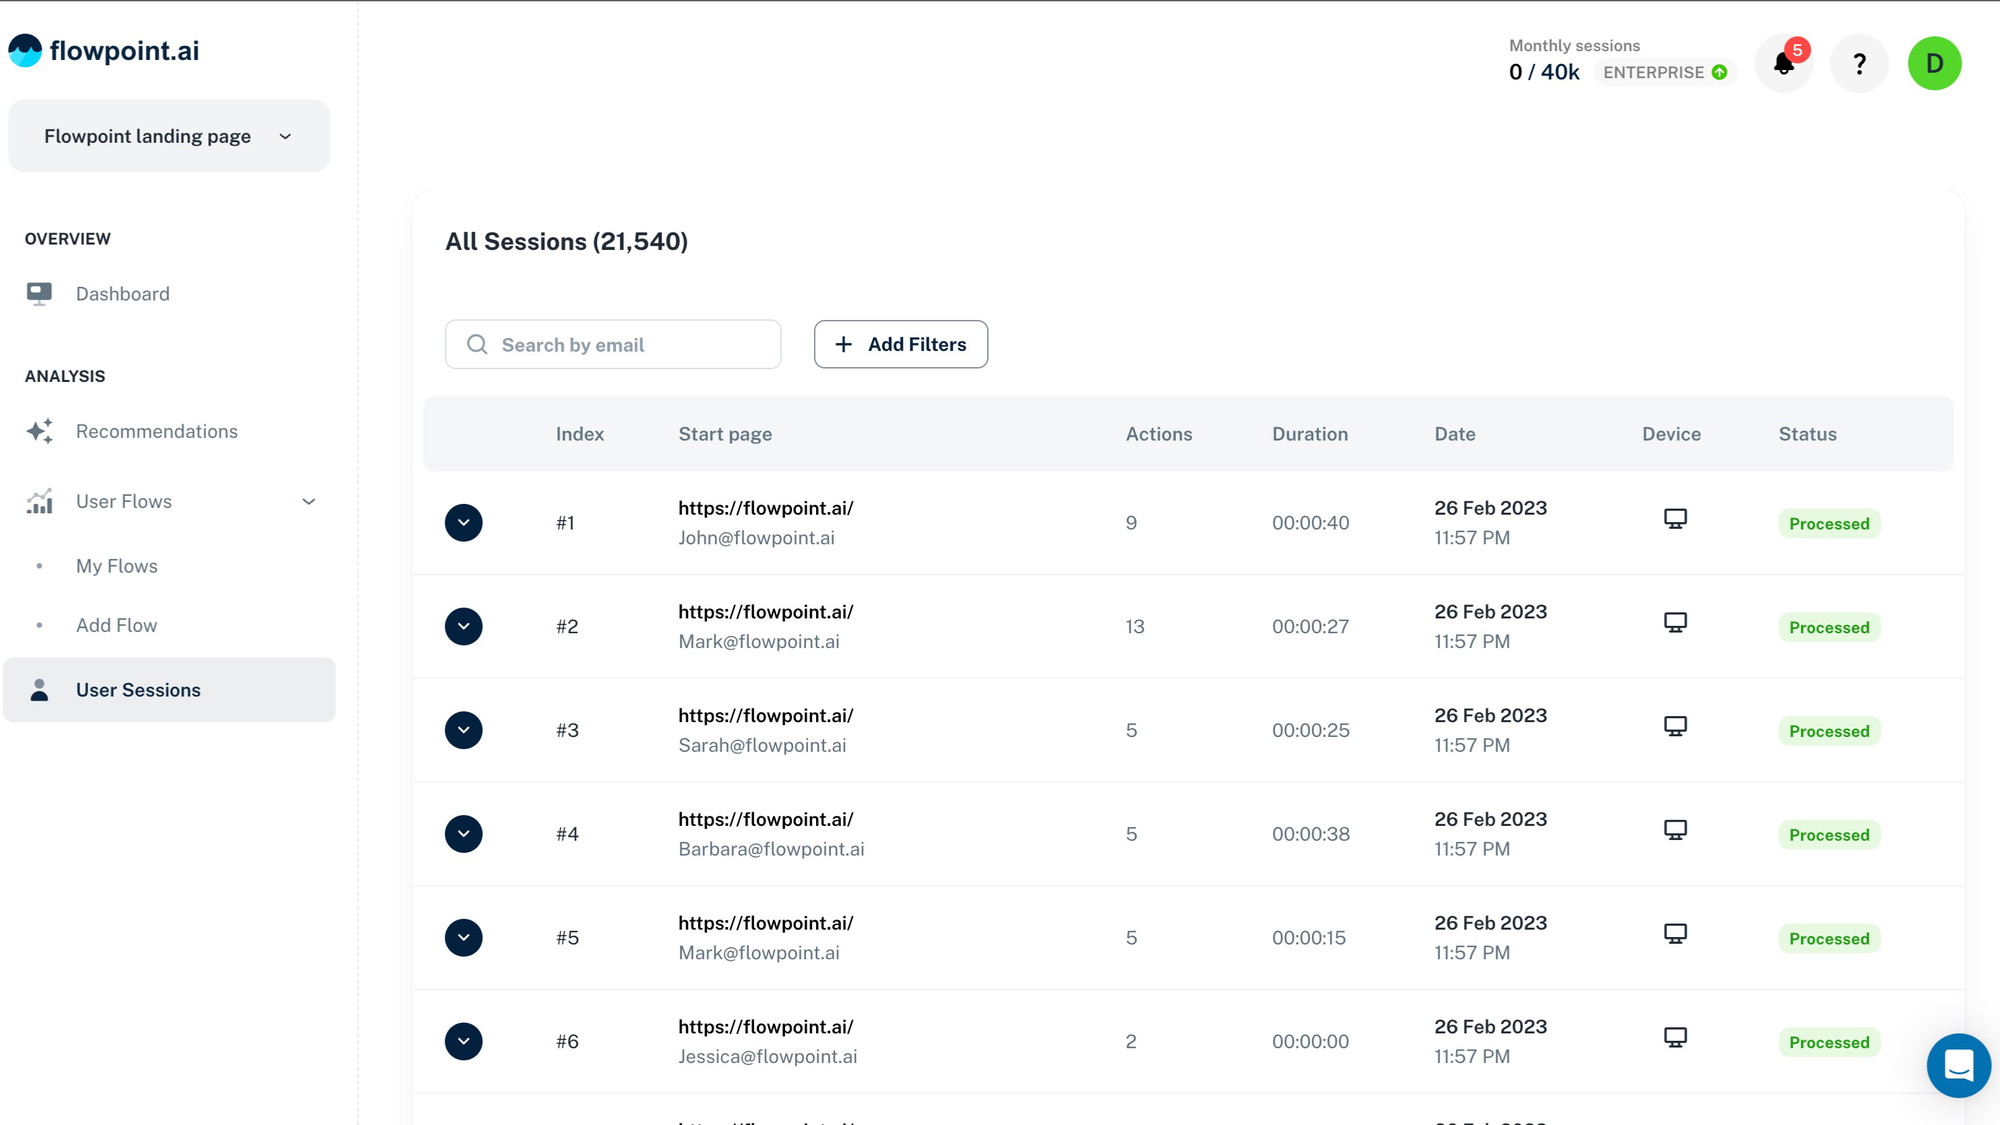Expand session #4 row
This screenshot has width=2000, height=1125.
pyautogui.click(x=463, y=834)
